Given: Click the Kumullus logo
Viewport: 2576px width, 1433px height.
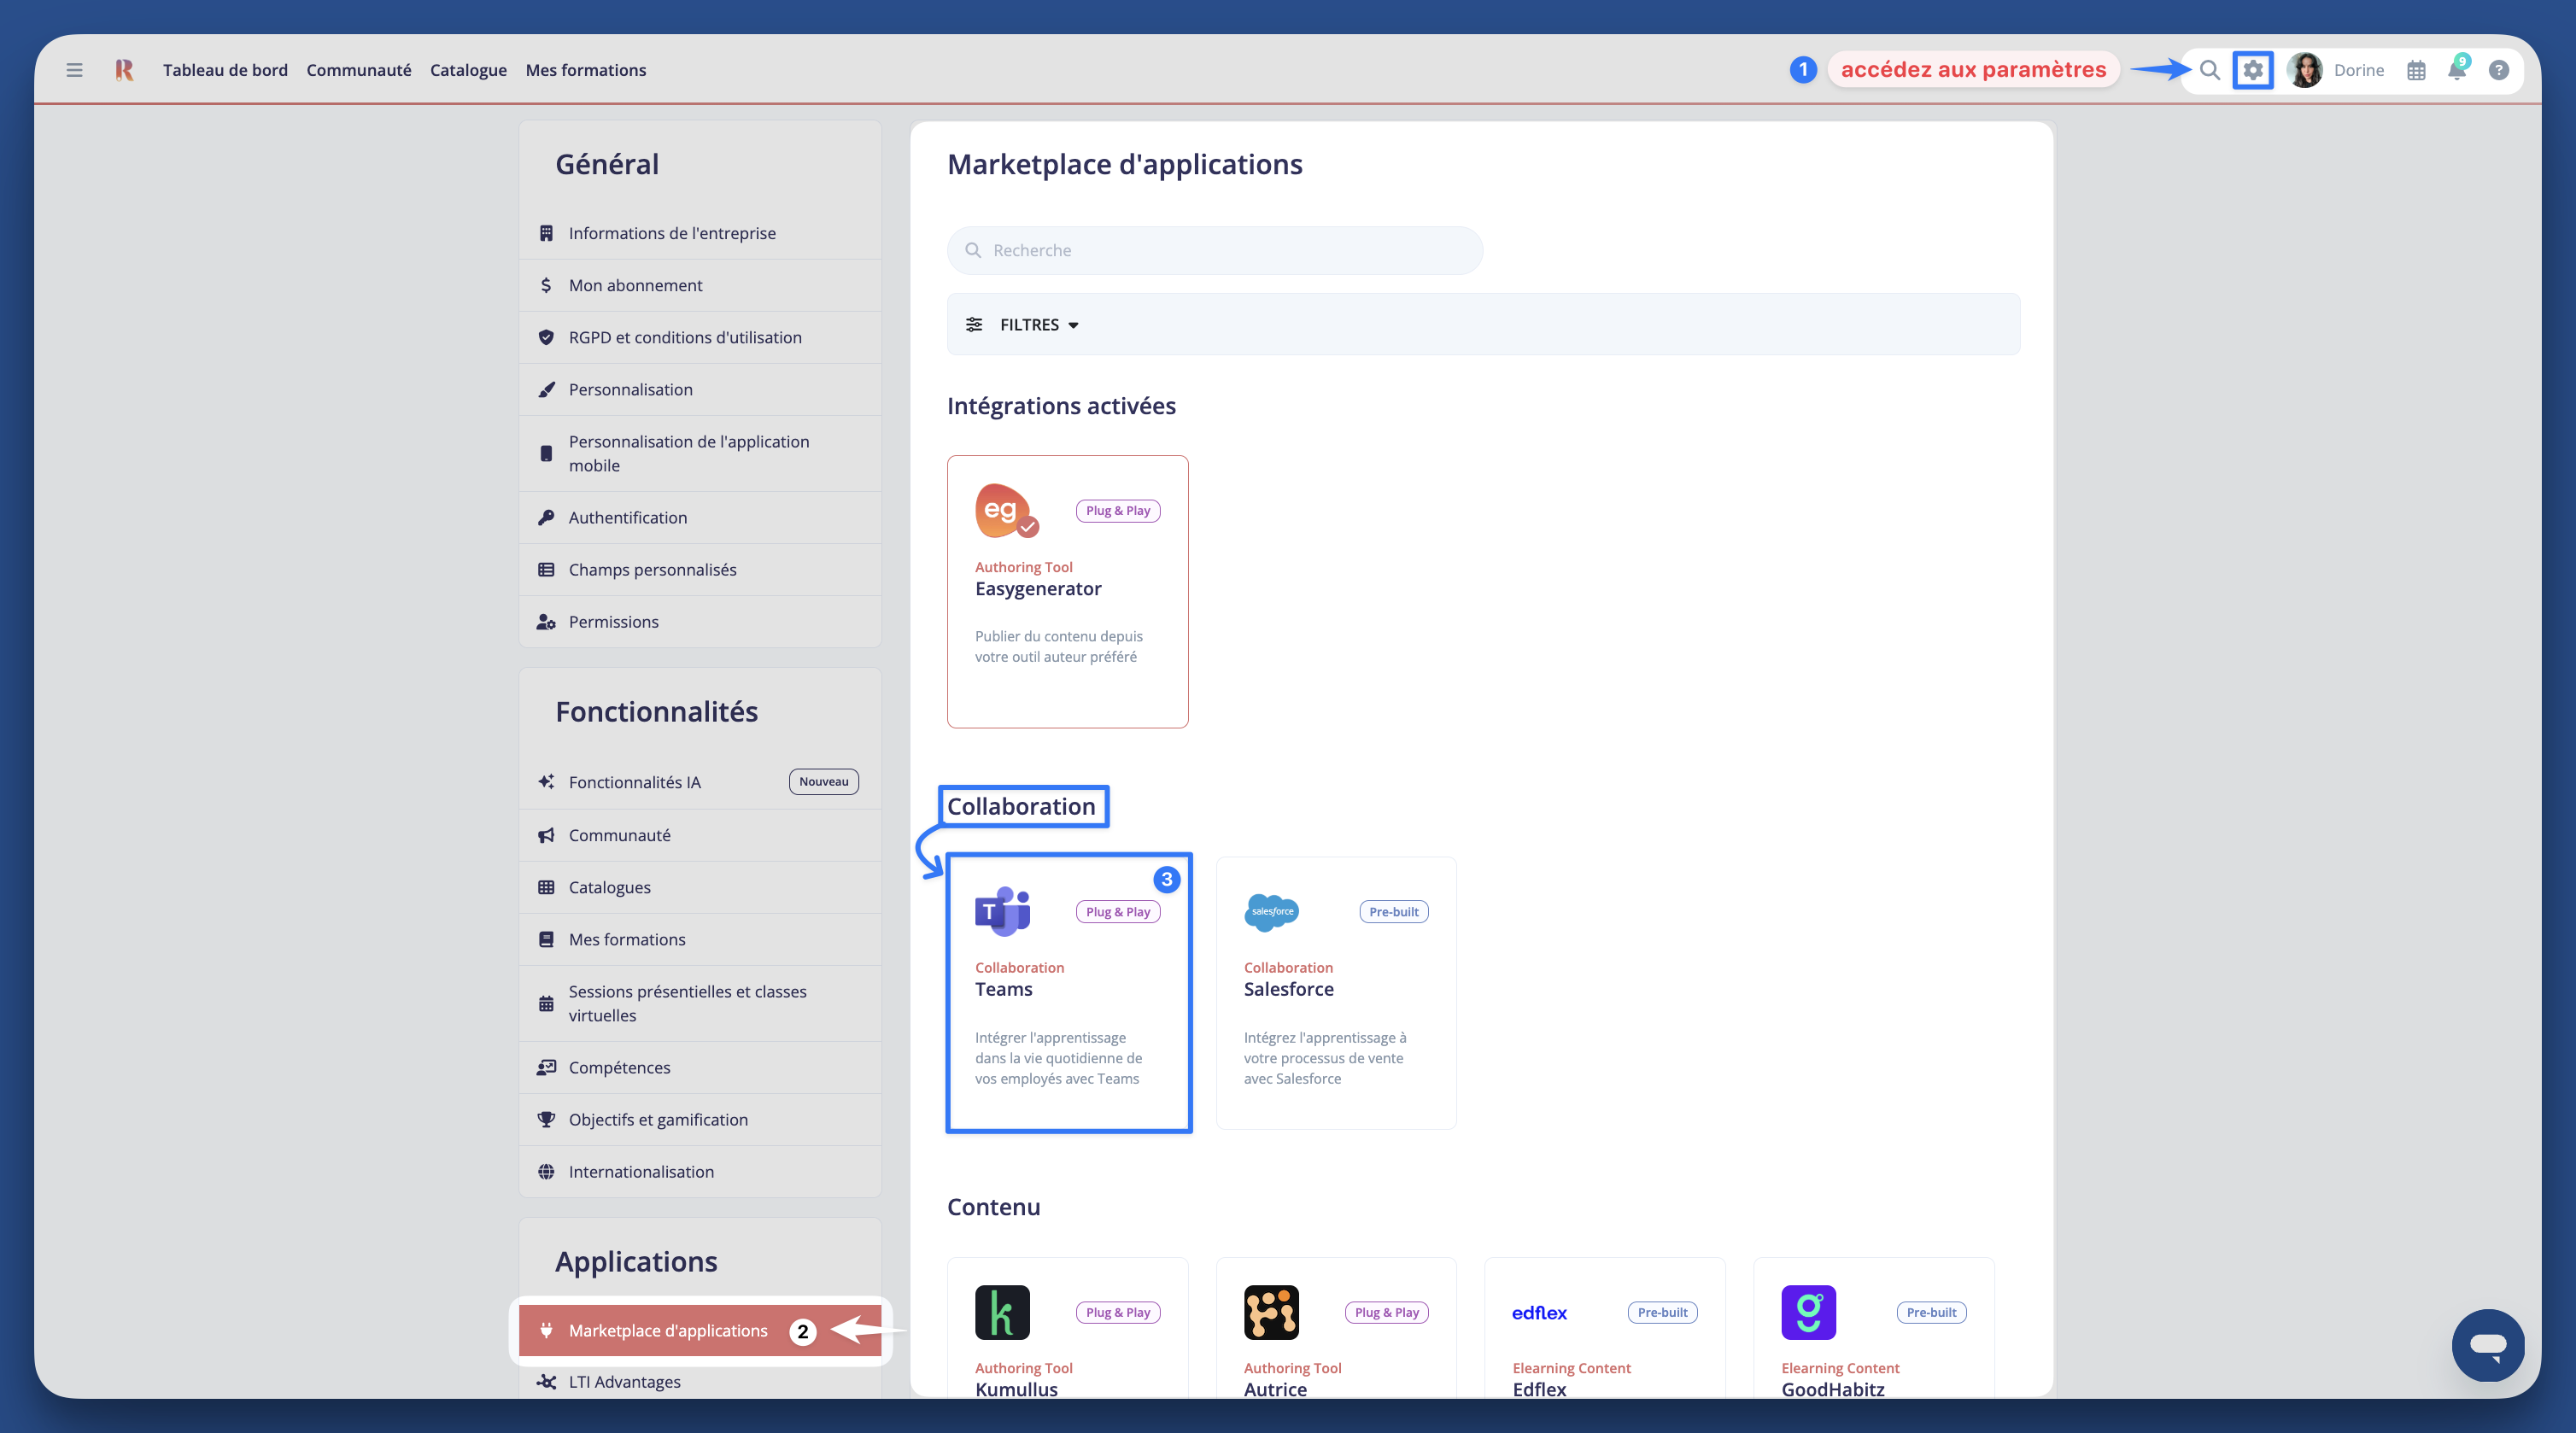Looking at the screenshot, I should pyautogui.click(x=1002, y=1312).
